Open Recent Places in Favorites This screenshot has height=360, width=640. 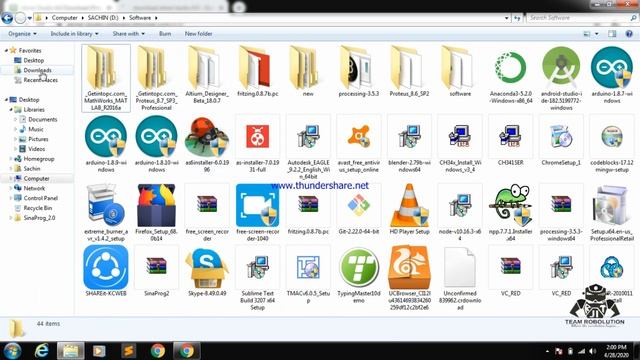(x=40, y=80)
